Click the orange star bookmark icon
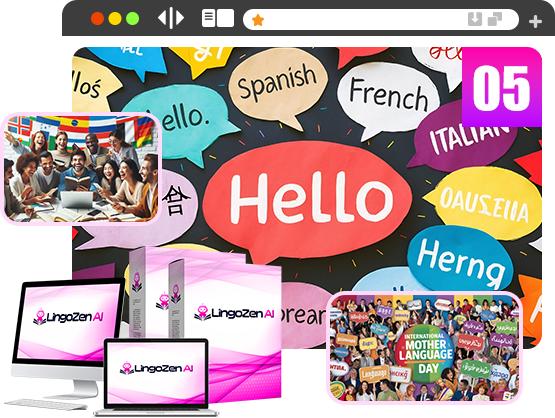Screen dimensions: 555x418 pyautogui.click(x=258, y=20)
